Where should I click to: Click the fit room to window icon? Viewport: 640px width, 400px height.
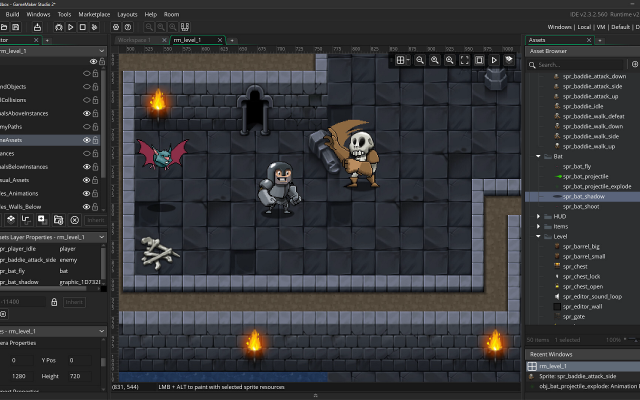464,60
